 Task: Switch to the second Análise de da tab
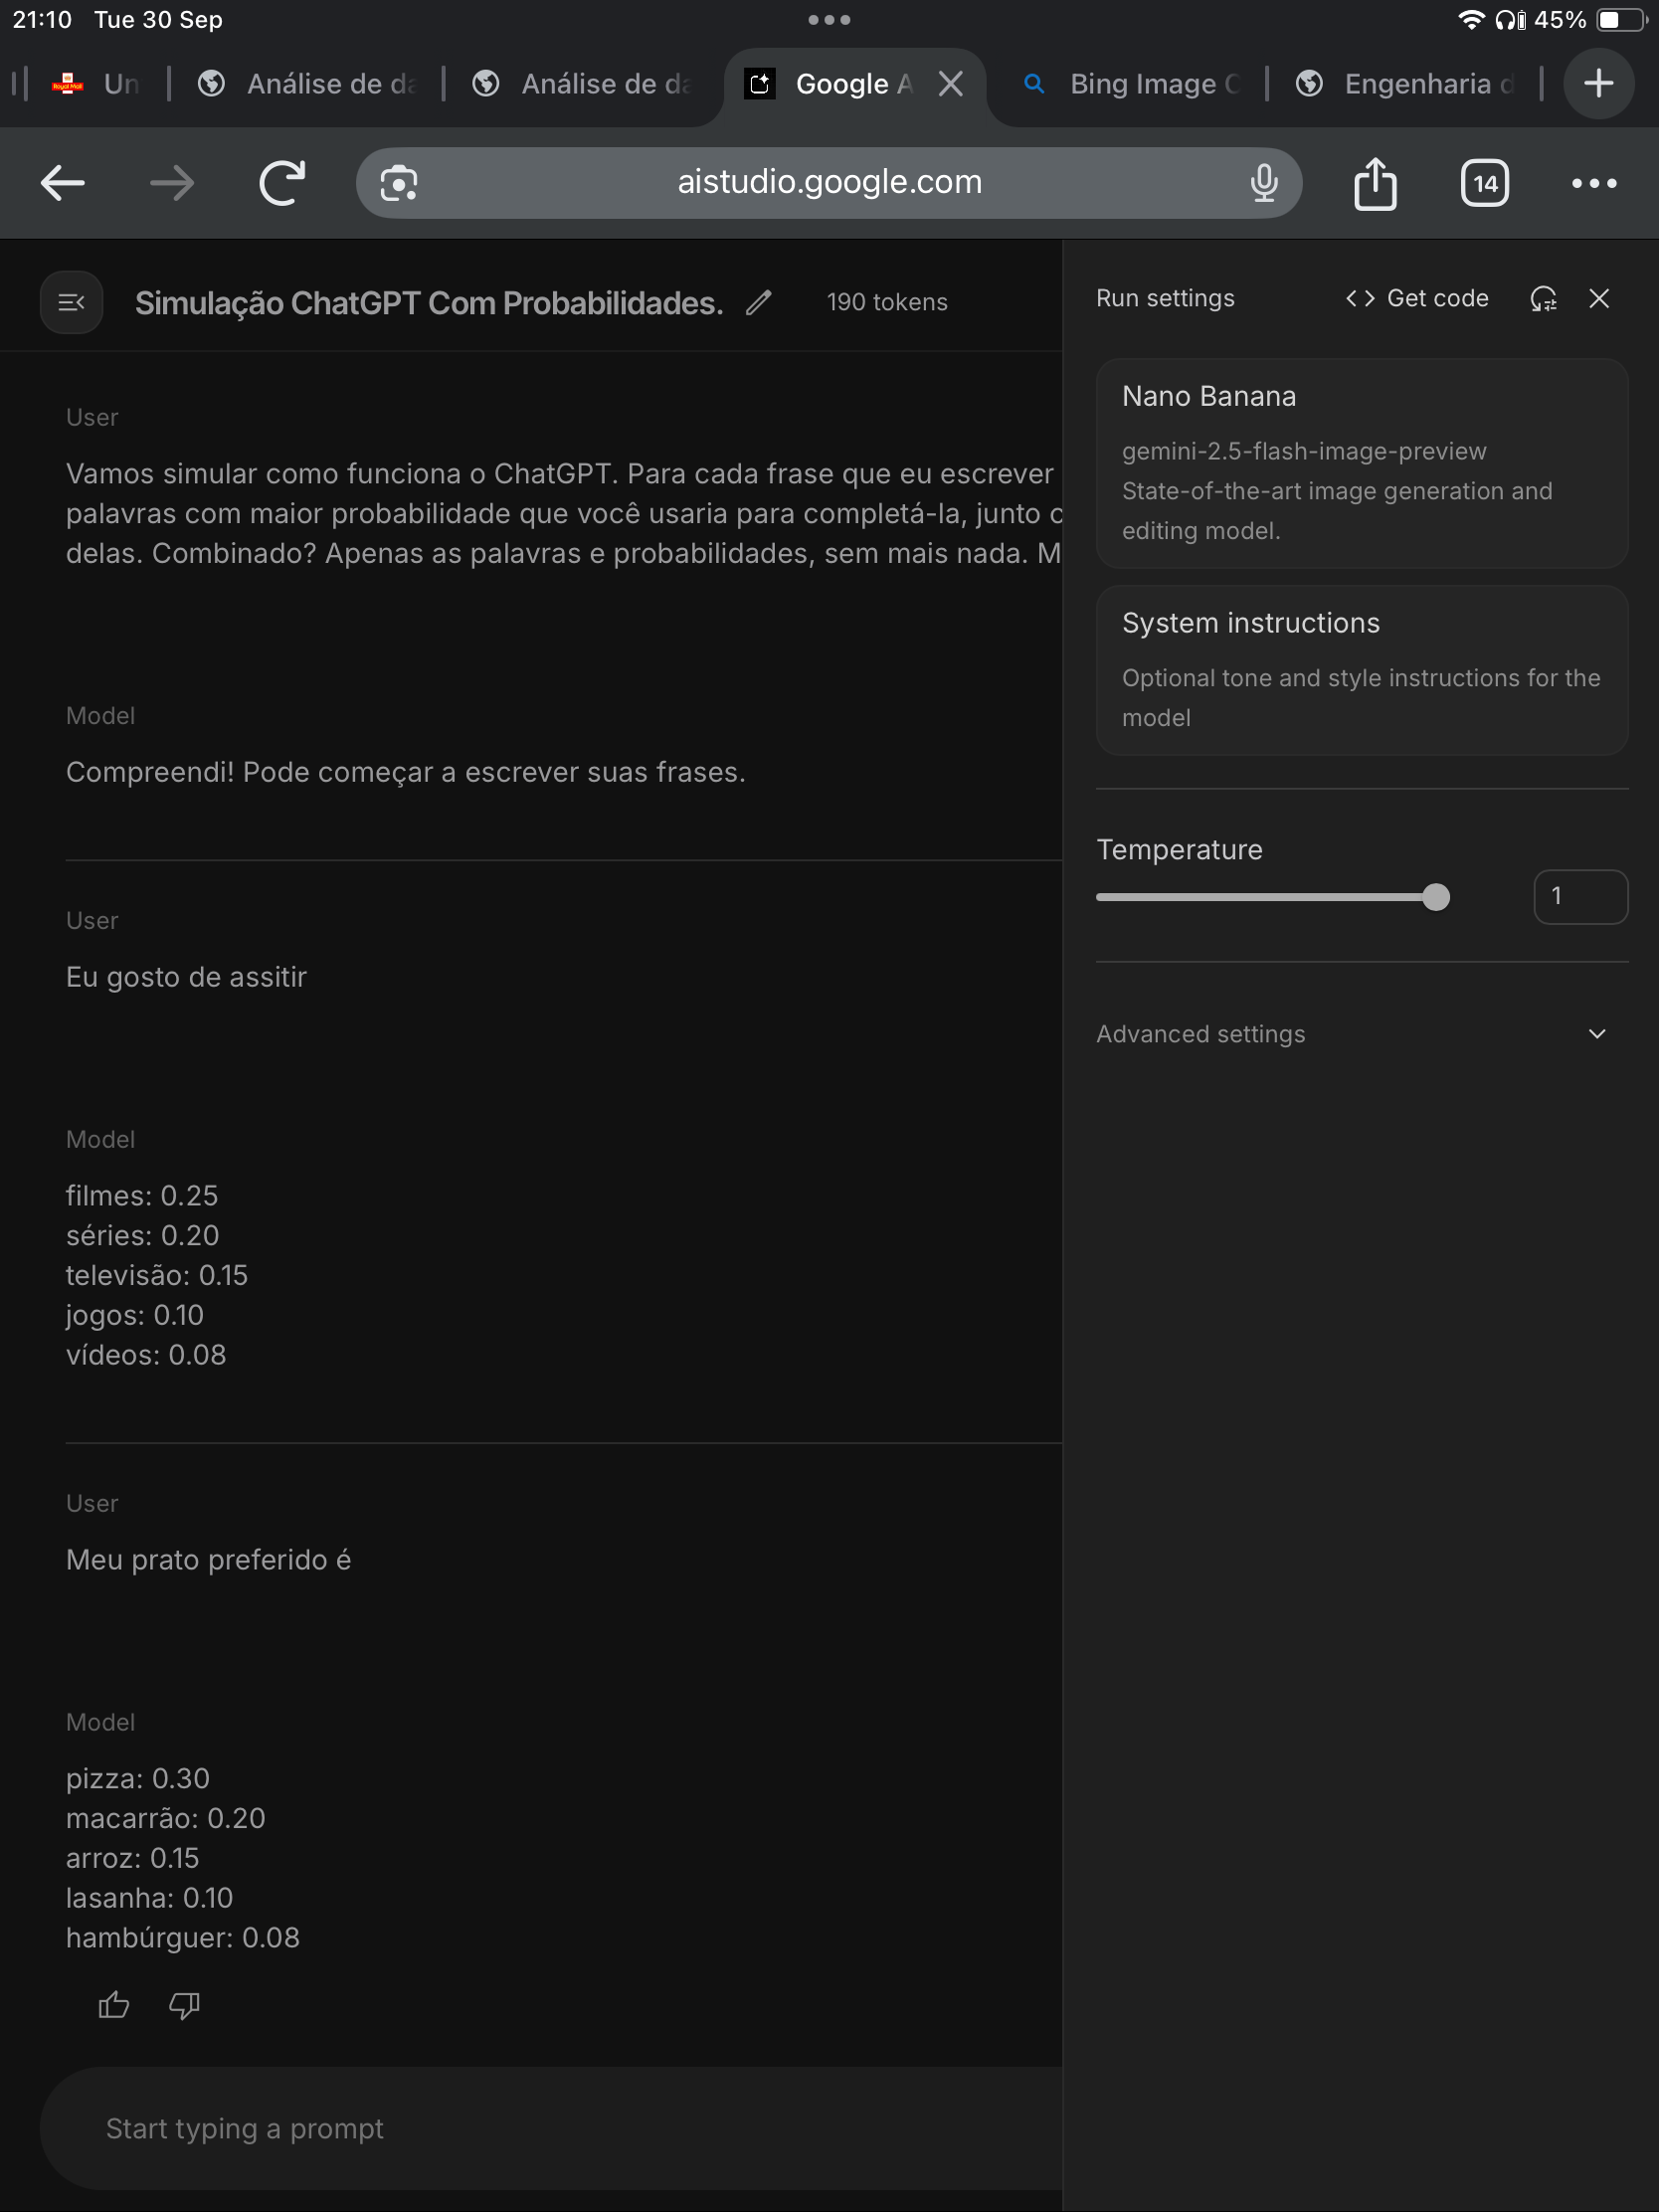(x=581, y=84)
